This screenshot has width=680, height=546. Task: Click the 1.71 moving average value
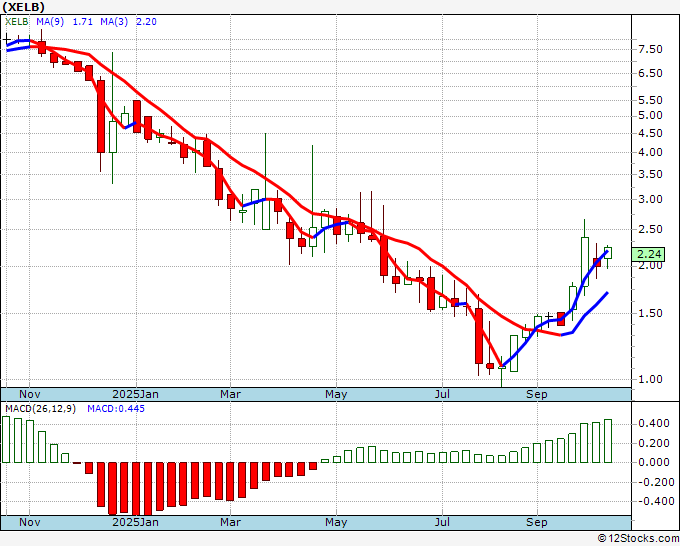click(x=82, y=22)
